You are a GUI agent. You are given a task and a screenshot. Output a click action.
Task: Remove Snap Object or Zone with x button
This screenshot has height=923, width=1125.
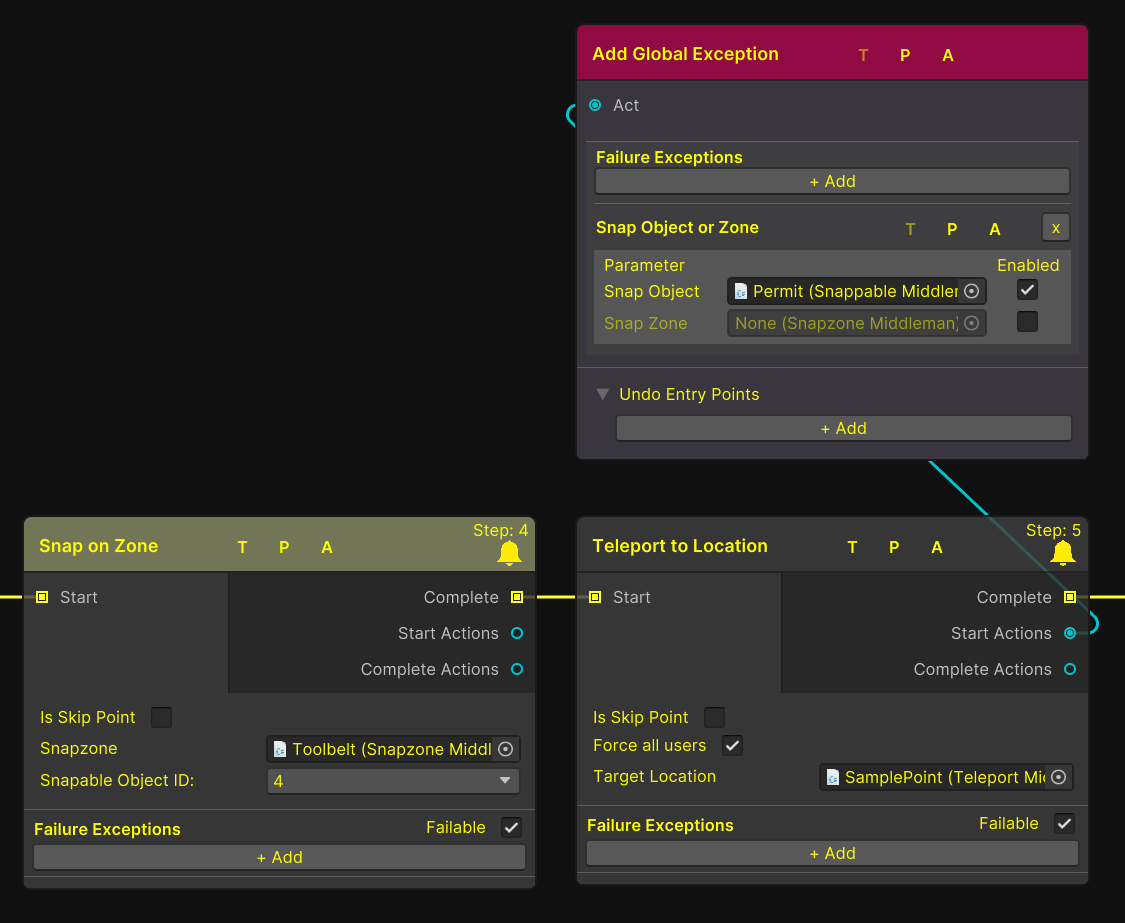point(1055,228)
